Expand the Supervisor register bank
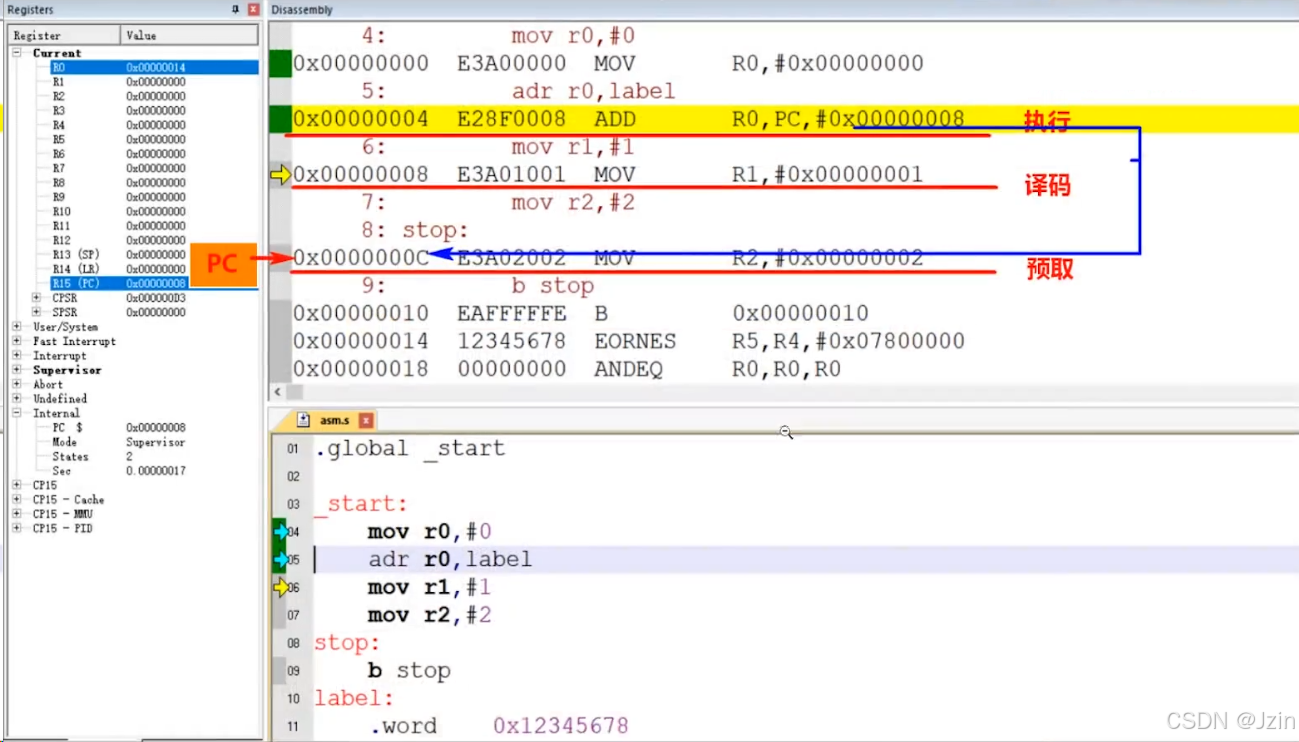This screenshot has width=1299, height=742. tap(17, 370)
